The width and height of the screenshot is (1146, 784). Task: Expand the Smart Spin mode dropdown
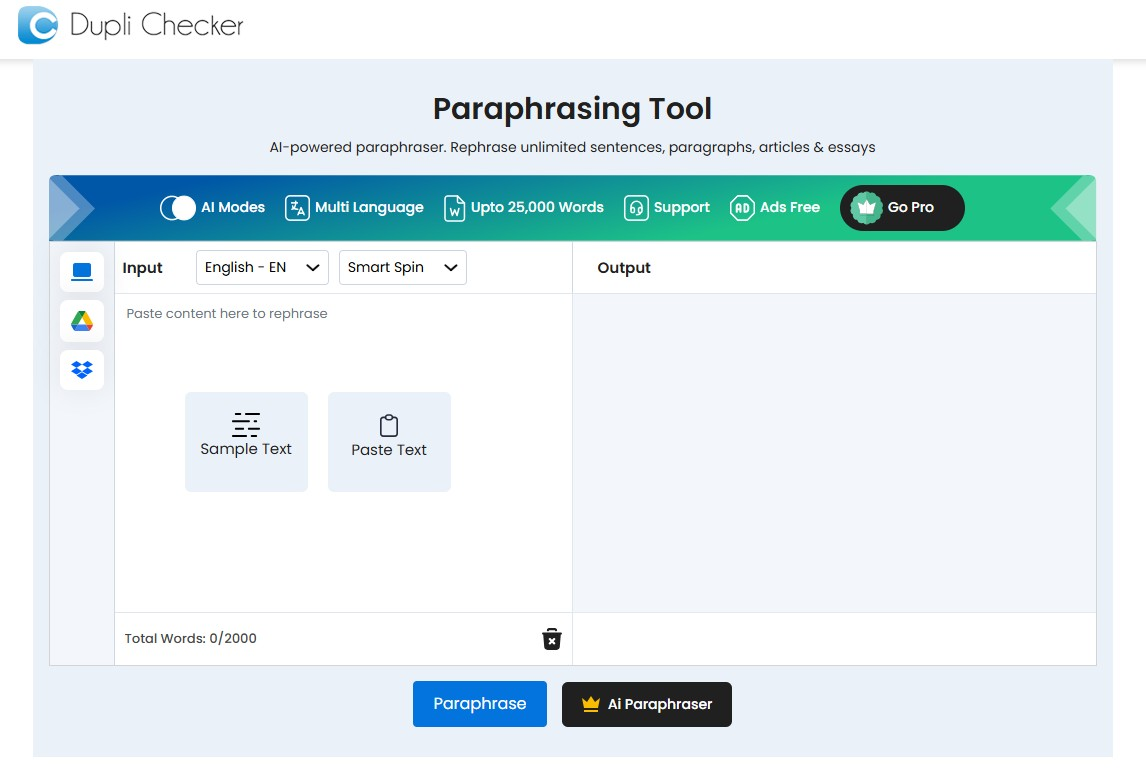(x=403, y=267)
